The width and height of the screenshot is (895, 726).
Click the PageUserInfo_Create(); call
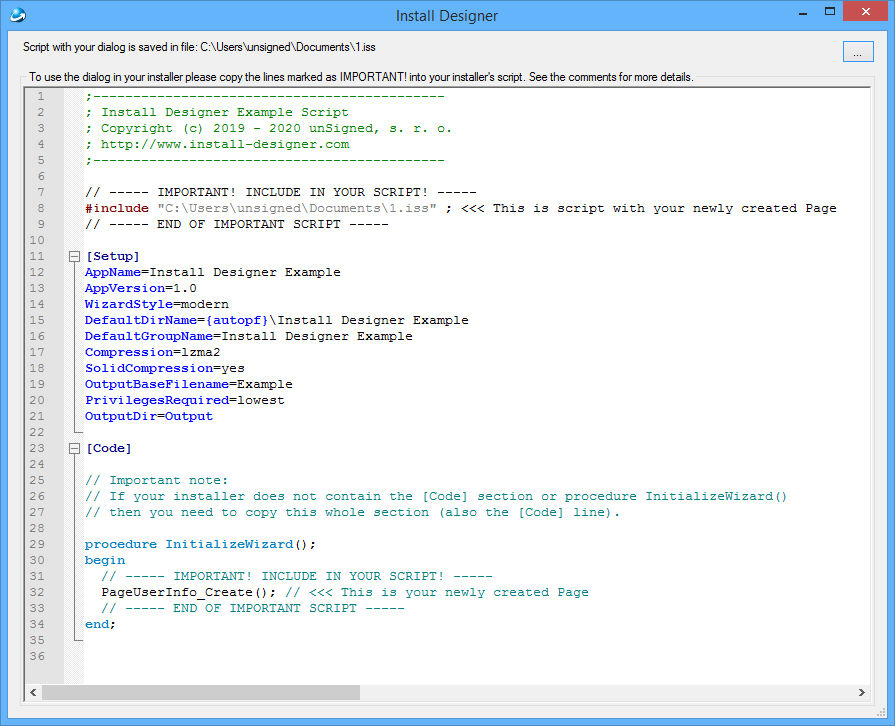188,592
